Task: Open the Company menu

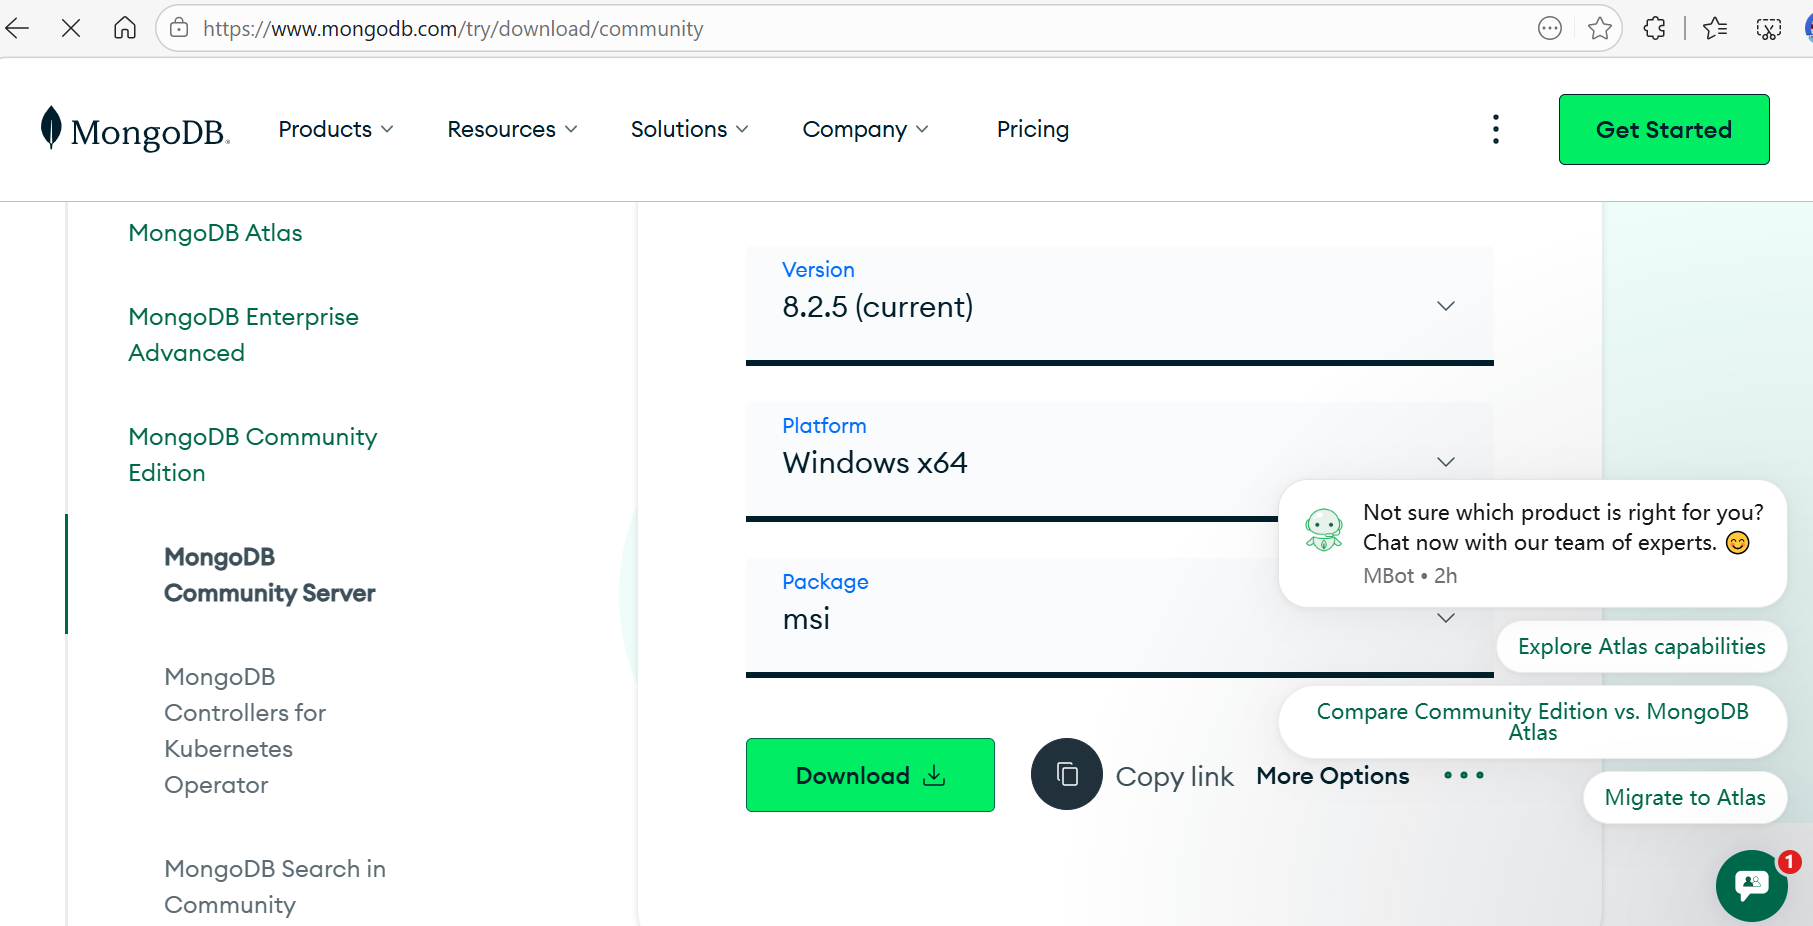Action: (865, 129)
